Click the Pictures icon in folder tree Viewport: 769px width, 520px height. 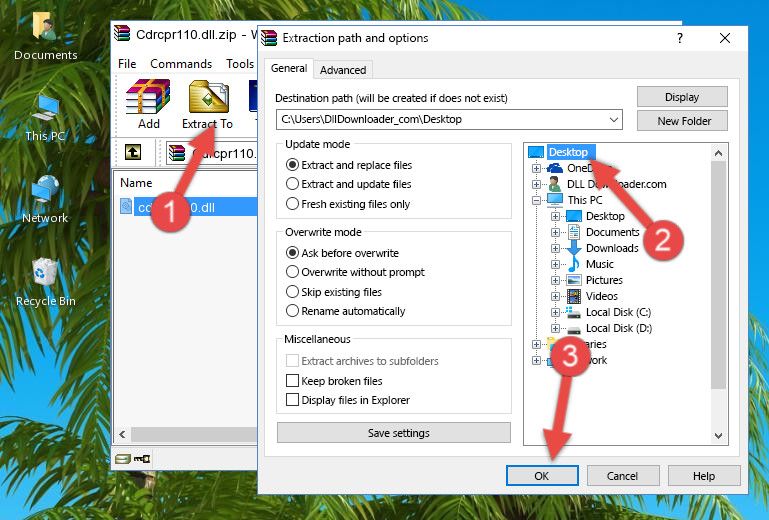pyautogui.click(x=574, y=280)
